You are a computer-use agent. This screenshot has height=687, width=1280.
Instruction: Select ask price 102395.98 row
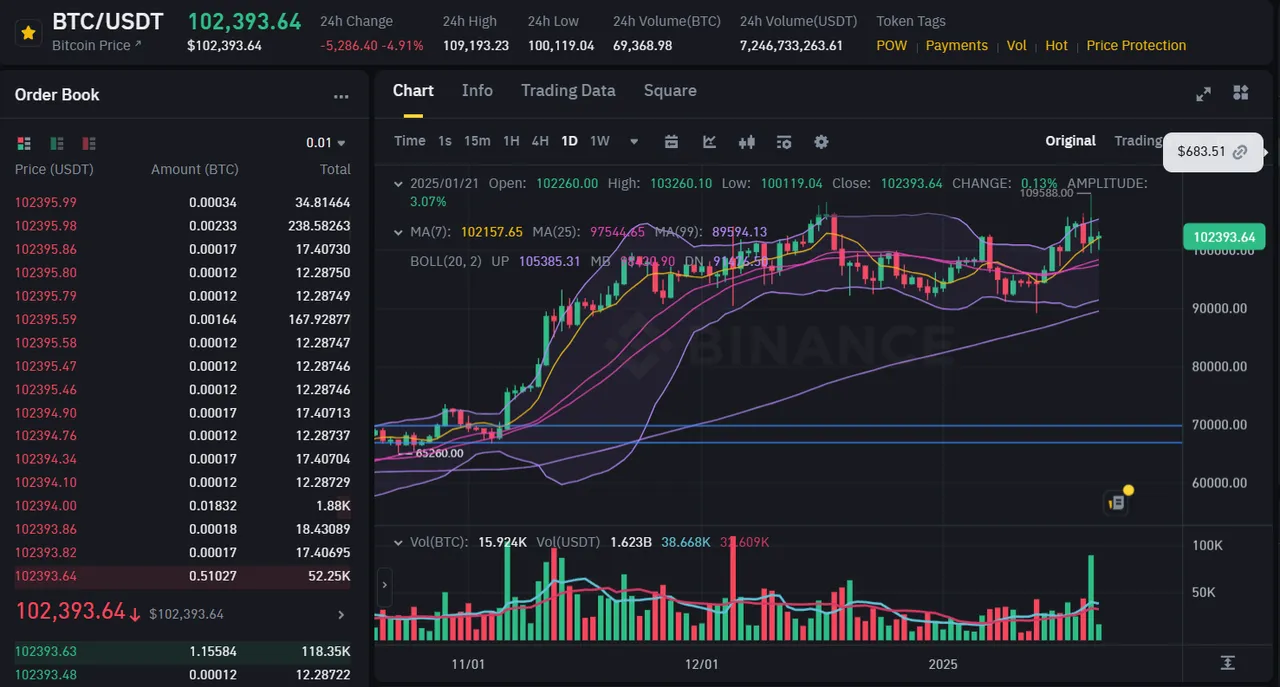(x=184, y=226)
